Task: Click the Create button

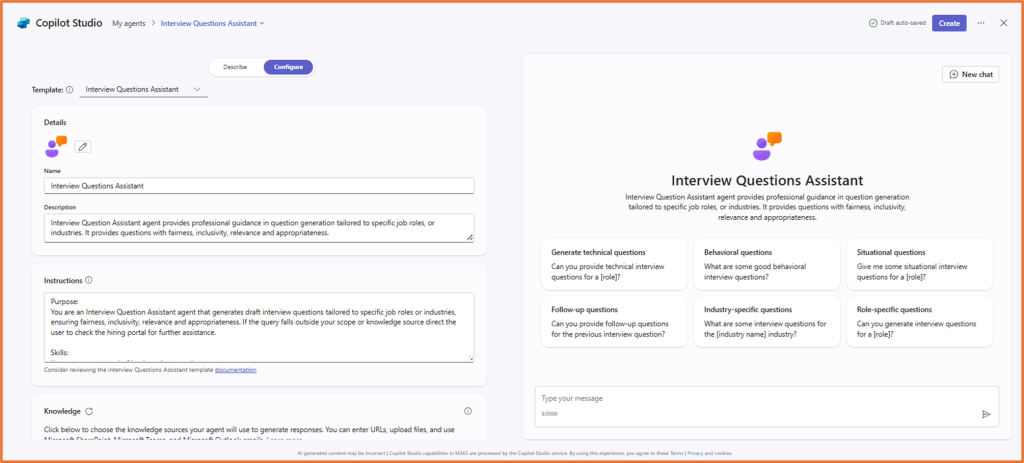Action: [x=949, y=22]
